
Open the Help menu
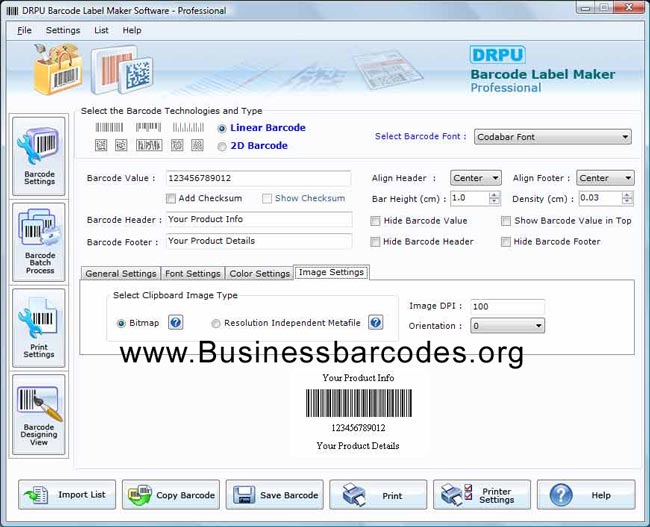132,30
